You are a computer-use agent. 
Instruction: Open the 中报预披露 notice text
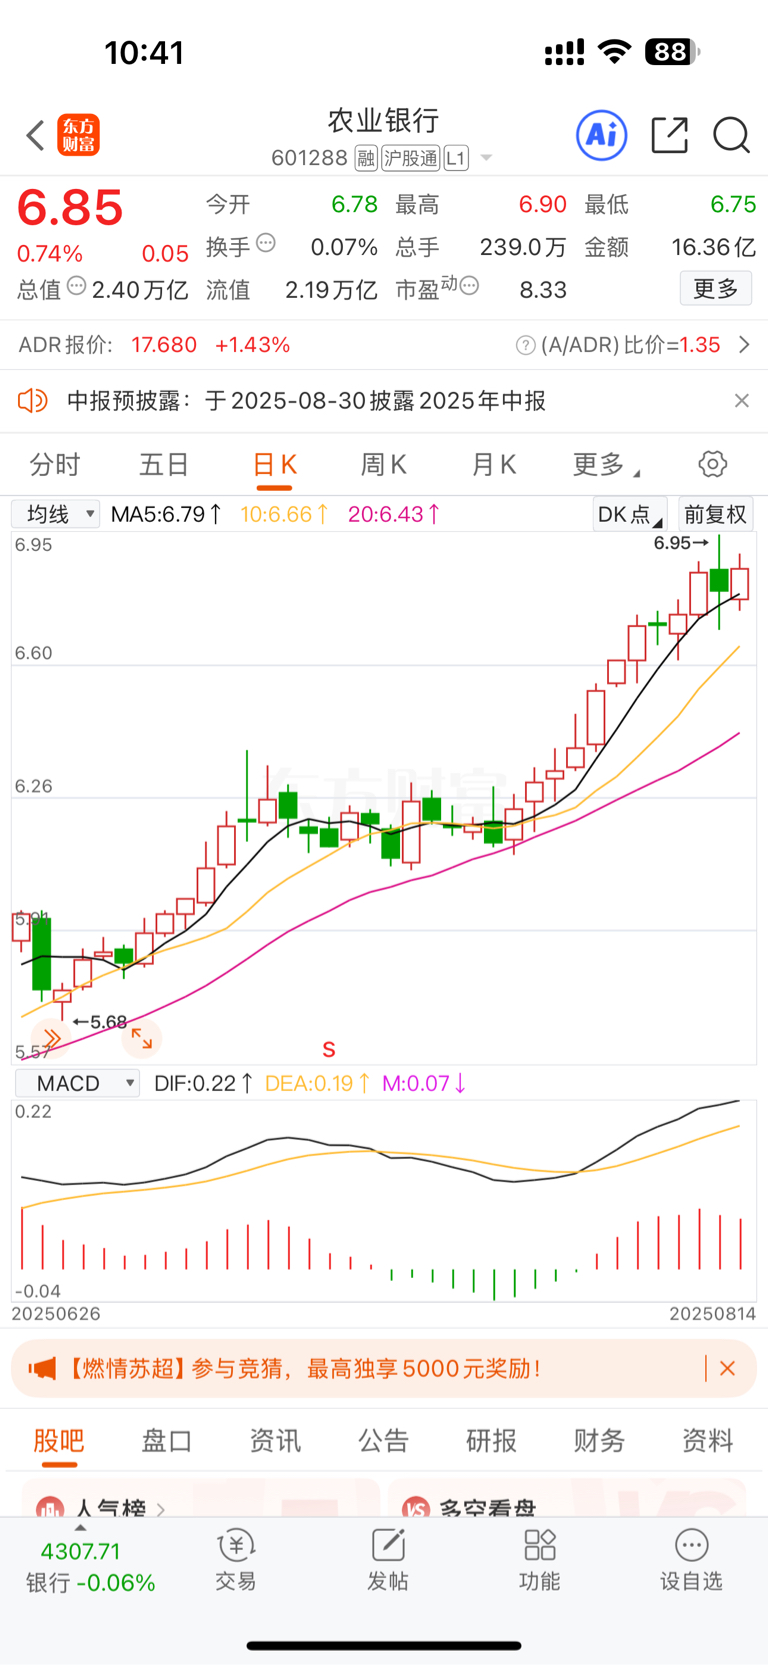pos(306,401)
